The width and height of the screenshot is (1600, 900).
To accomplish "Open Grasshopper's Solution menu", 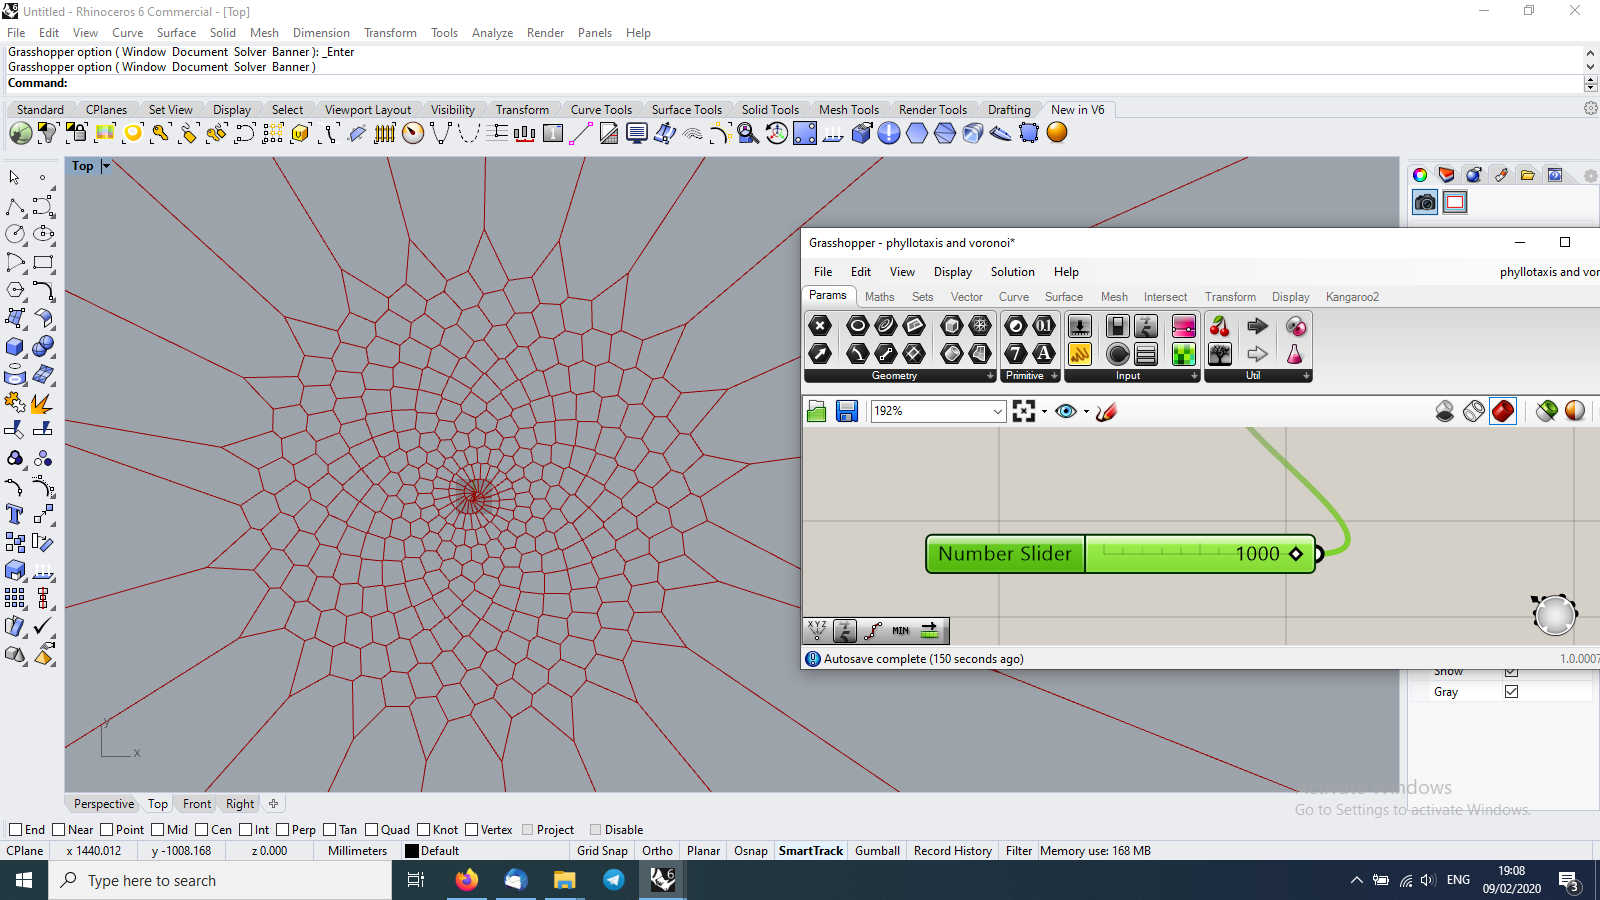I will click(1012, 272).
